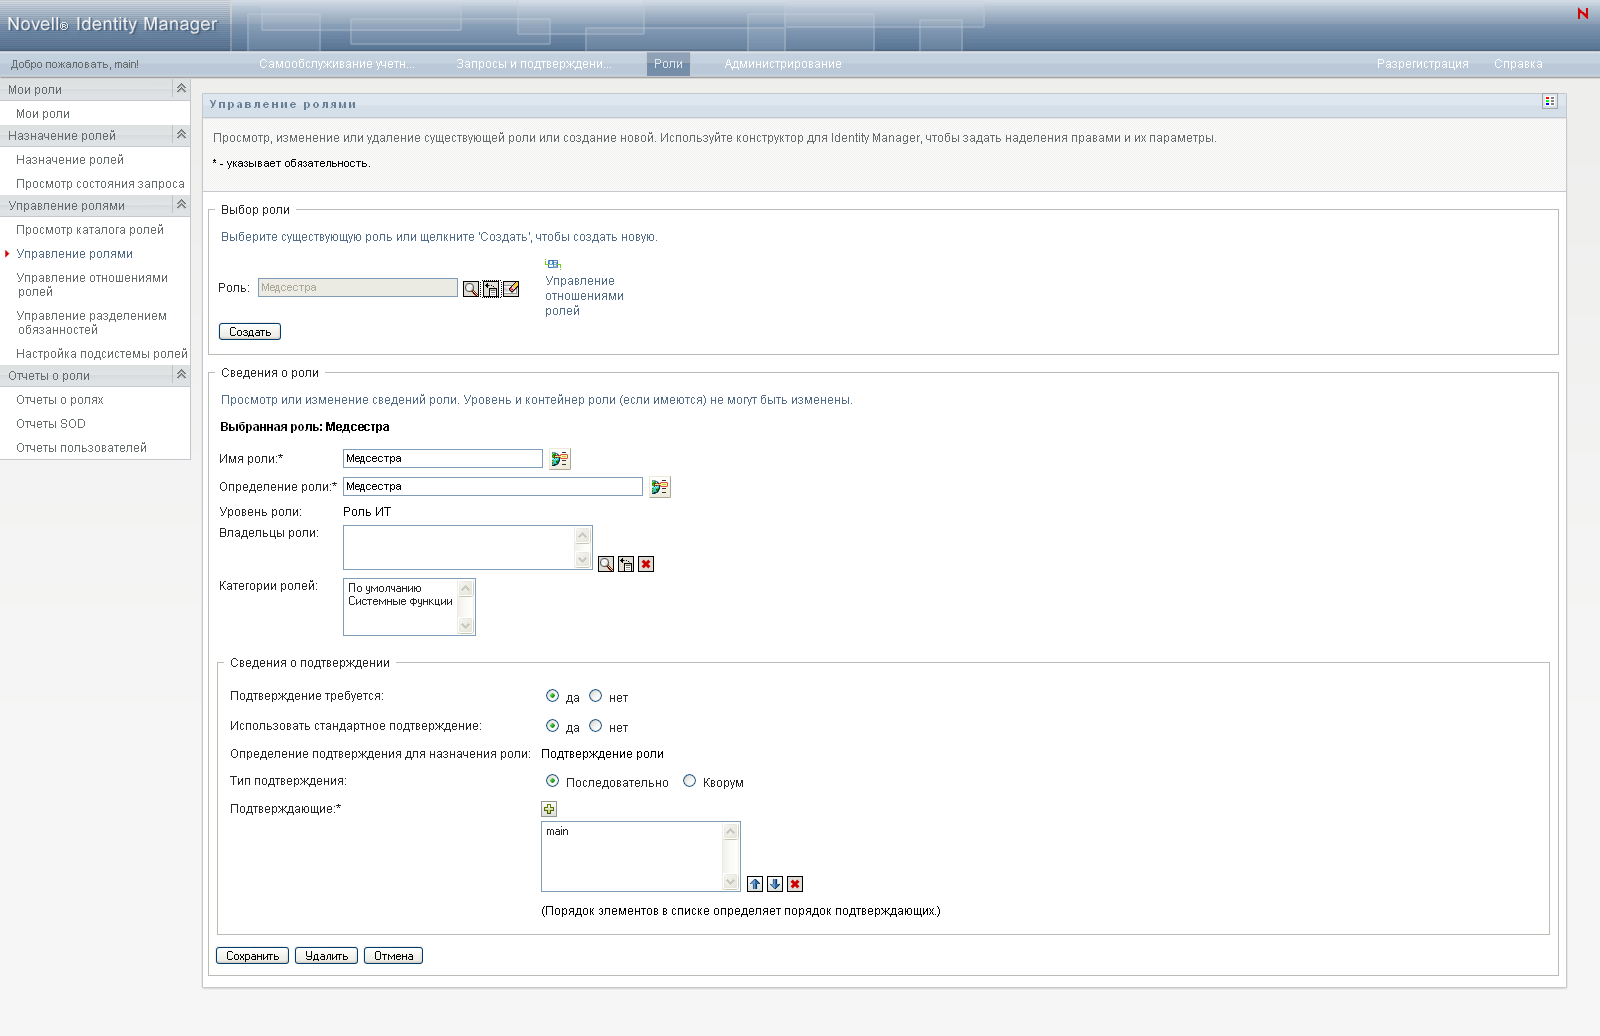Open Просмотр каталога ролей
1600x1036 pixels.
(x=90, y=230)
